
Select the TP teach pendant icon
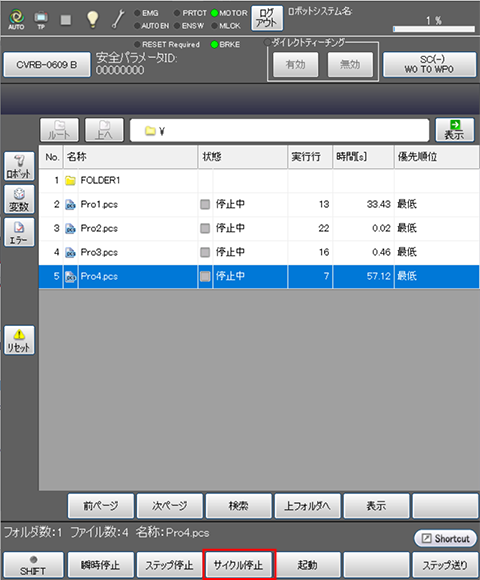[x=41, y=19]
